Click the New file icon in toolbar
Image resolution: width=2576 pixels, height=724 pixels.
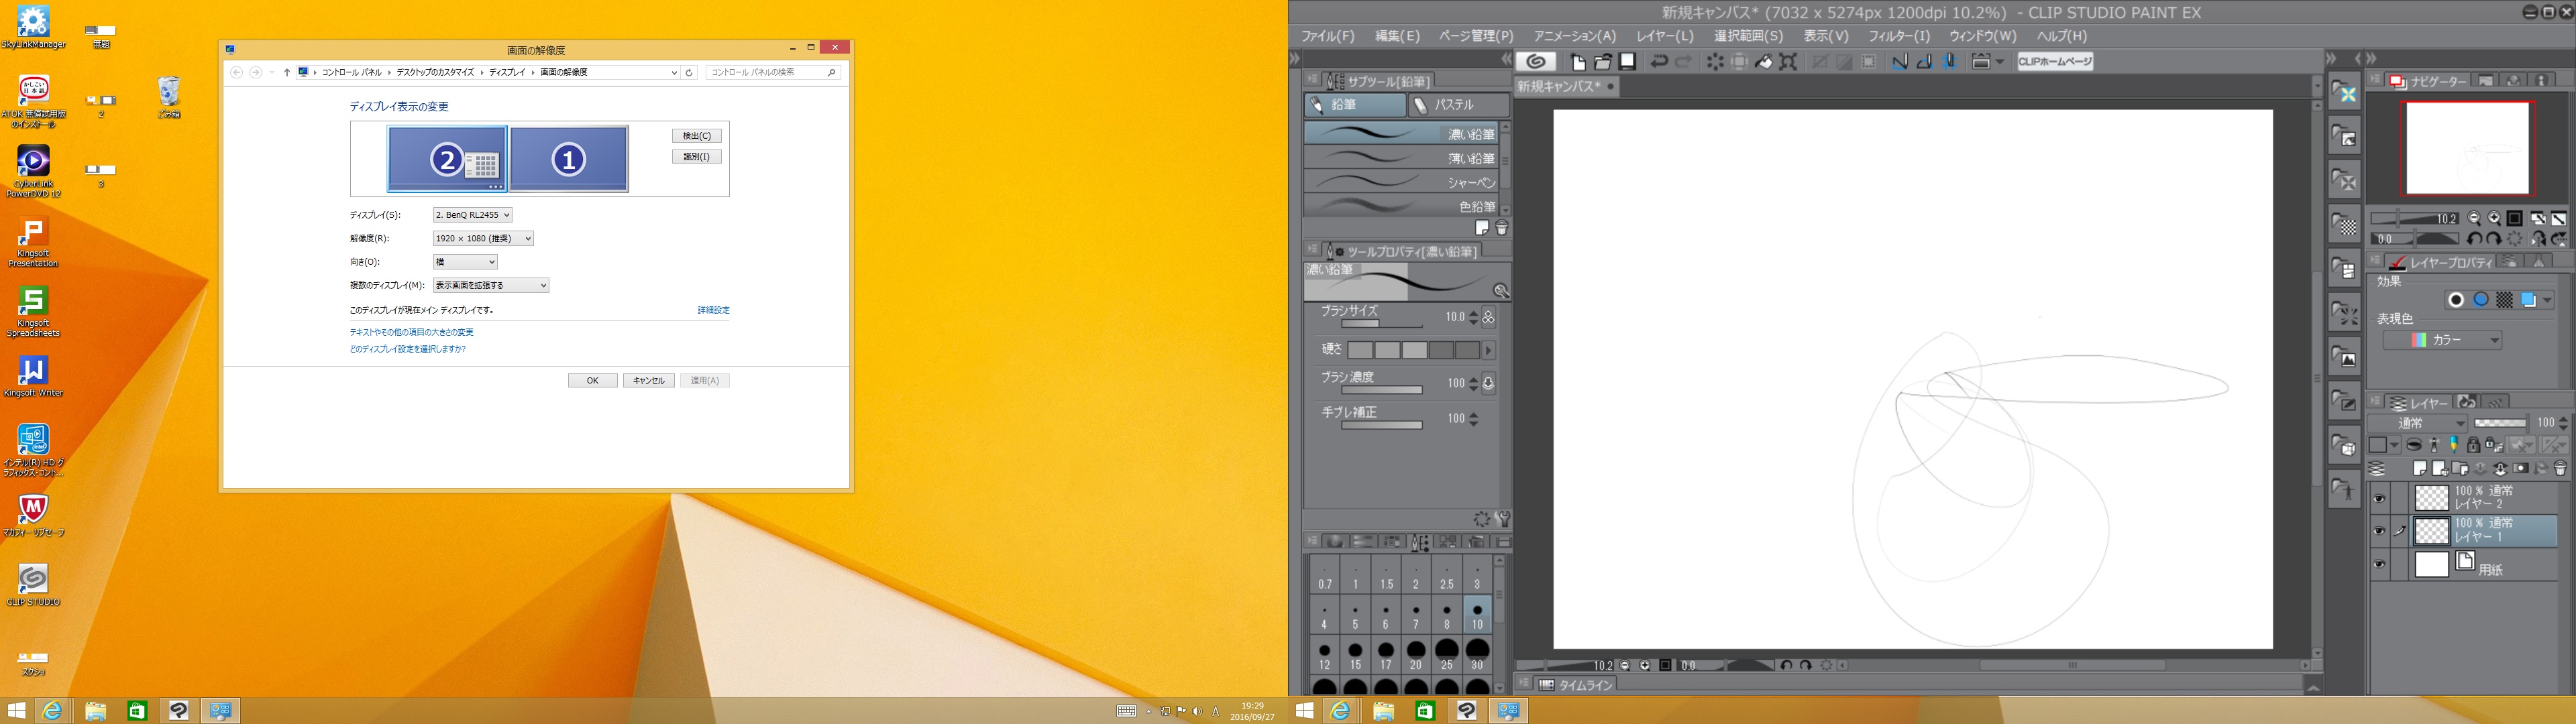1578,62
